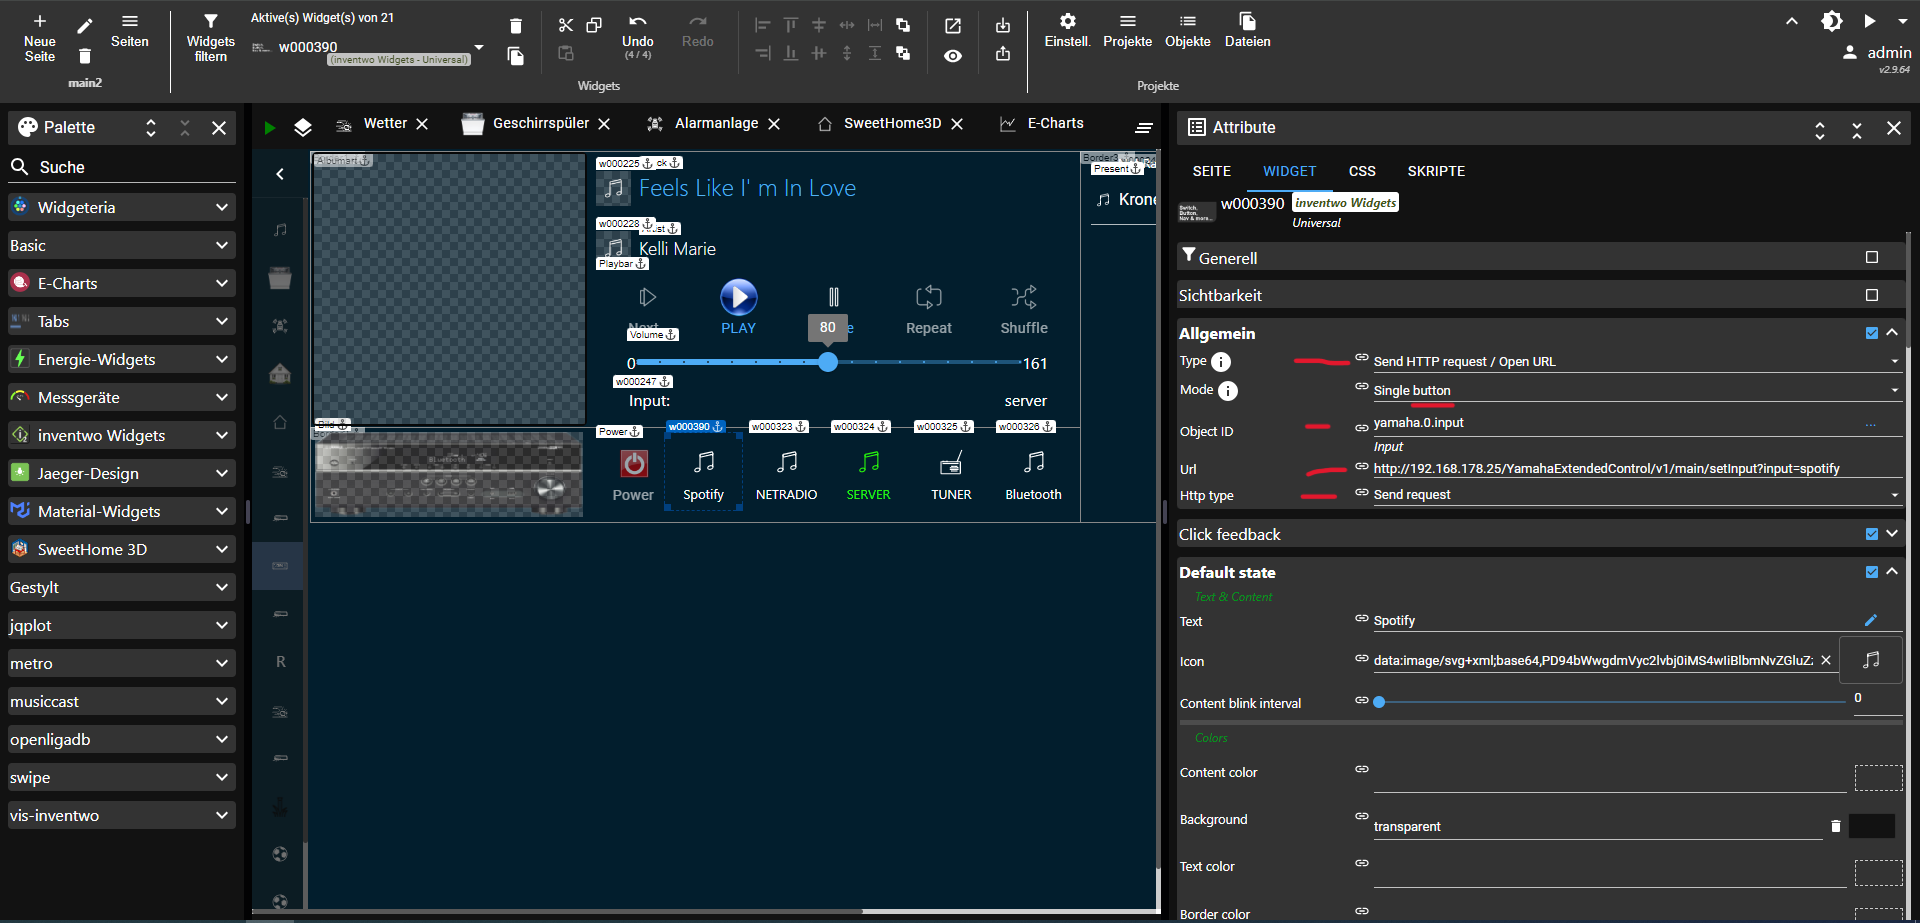Expand the E-Charts palette group
This screenshot has height=923, width=1920.
click(122, 283)
